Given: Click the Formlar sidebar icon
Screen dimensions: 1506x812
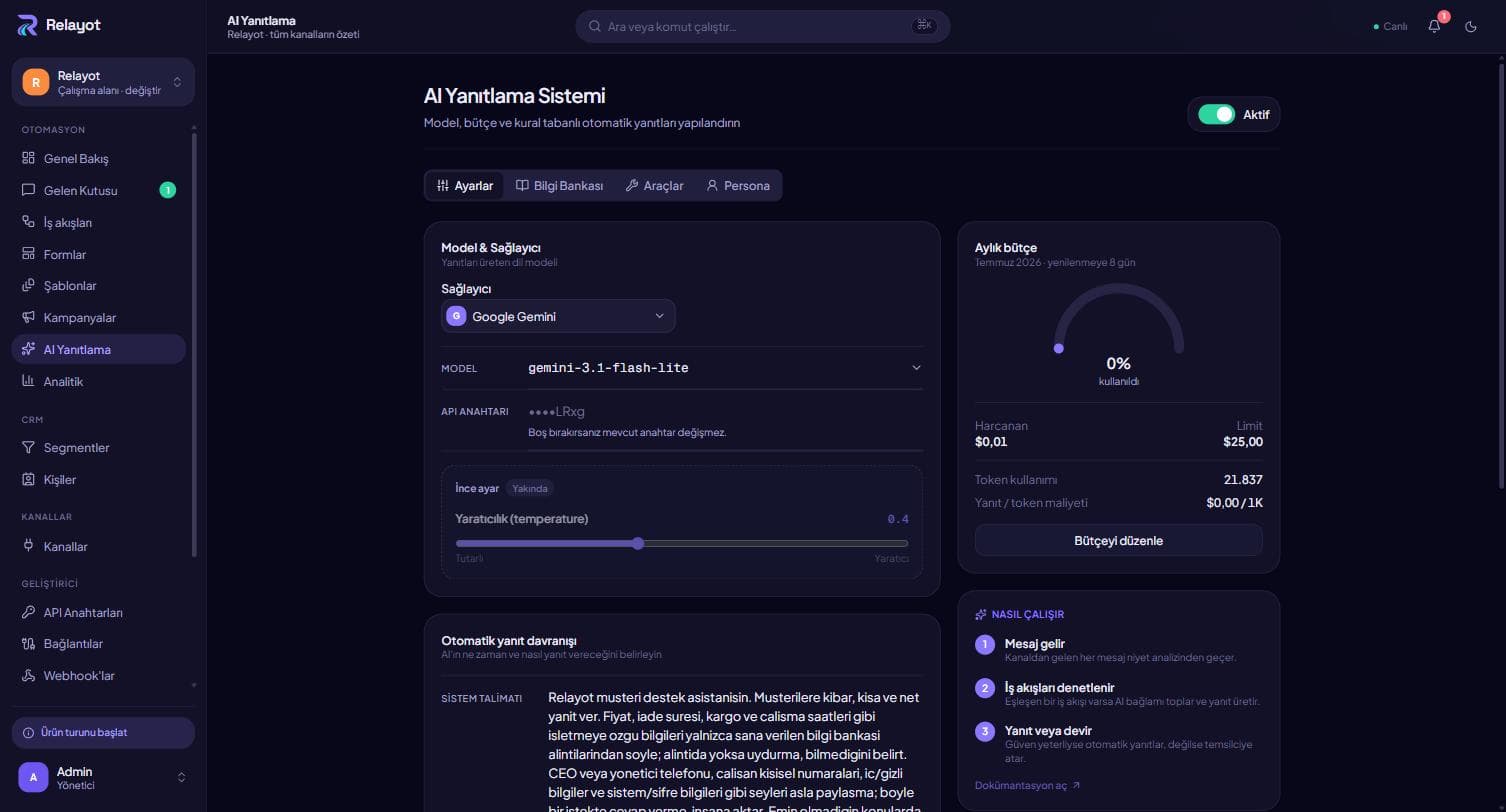Looking at the screenshot, I should [28, 254].
